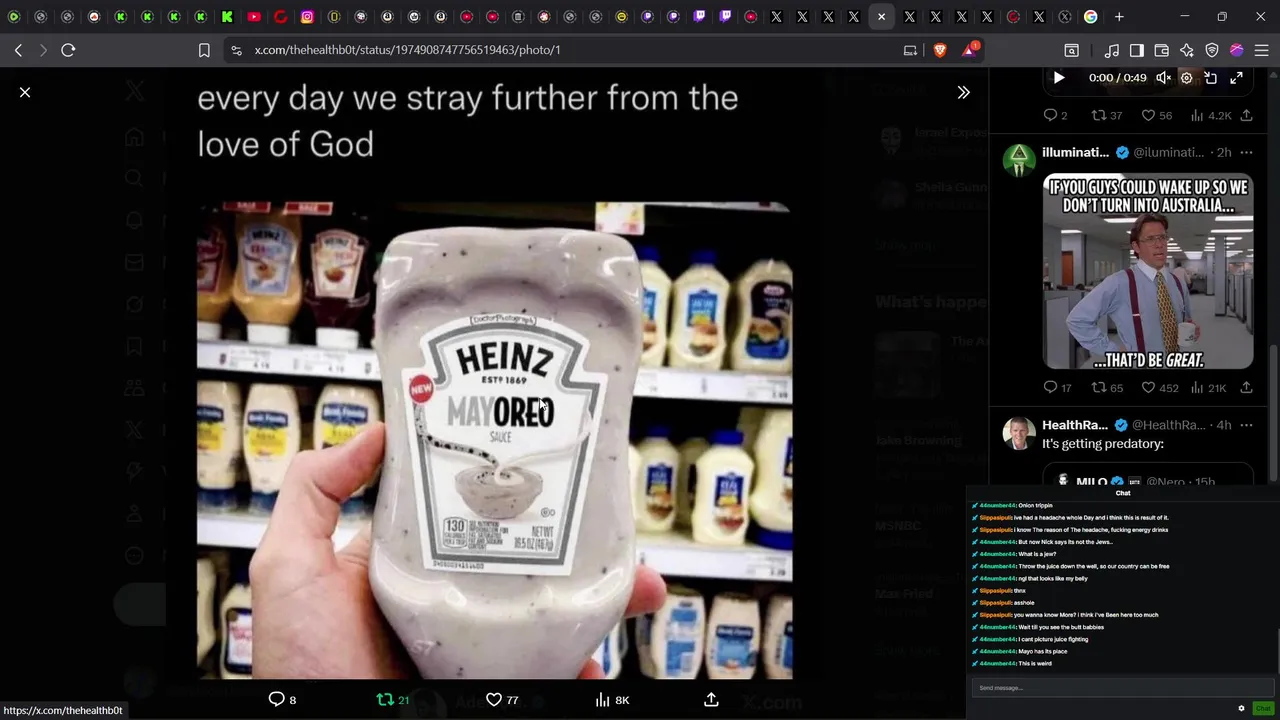1280x720 pixels.
Task: Switch to the YouTube tab
Action: click(x=254, y=16)
